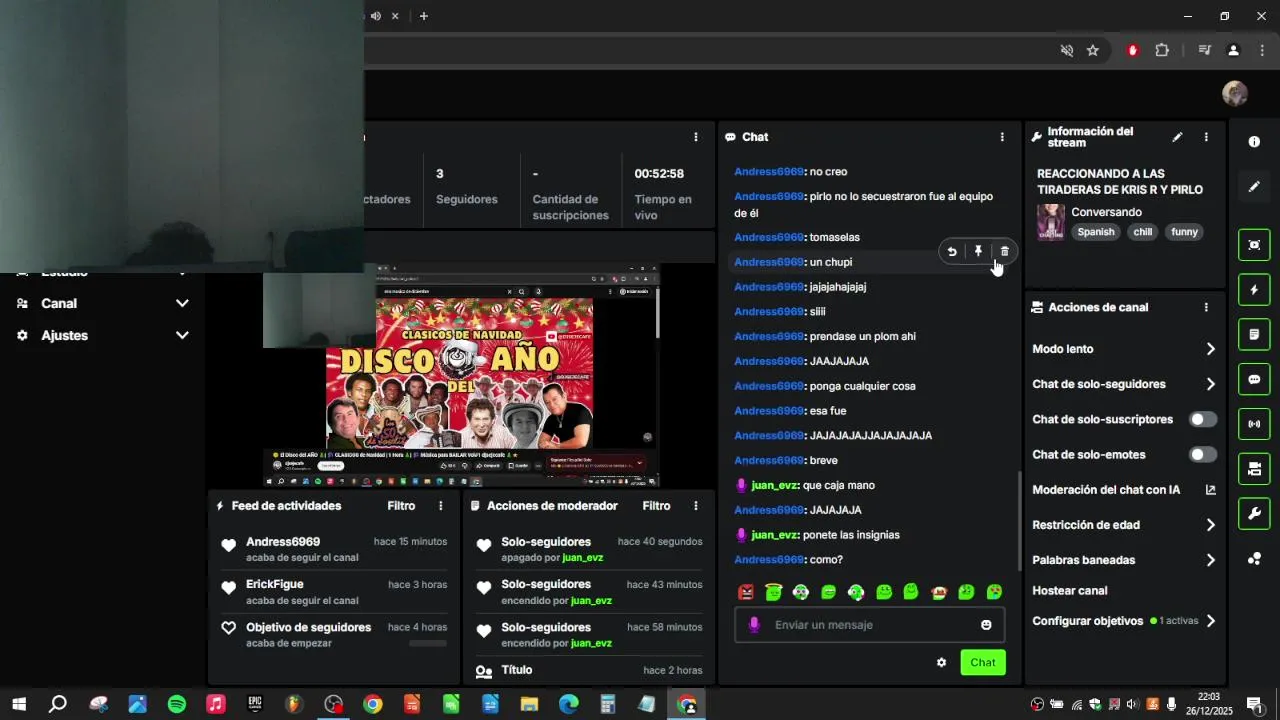
Task: Bookmark this page with the star icon
Action: (1093, 50)
